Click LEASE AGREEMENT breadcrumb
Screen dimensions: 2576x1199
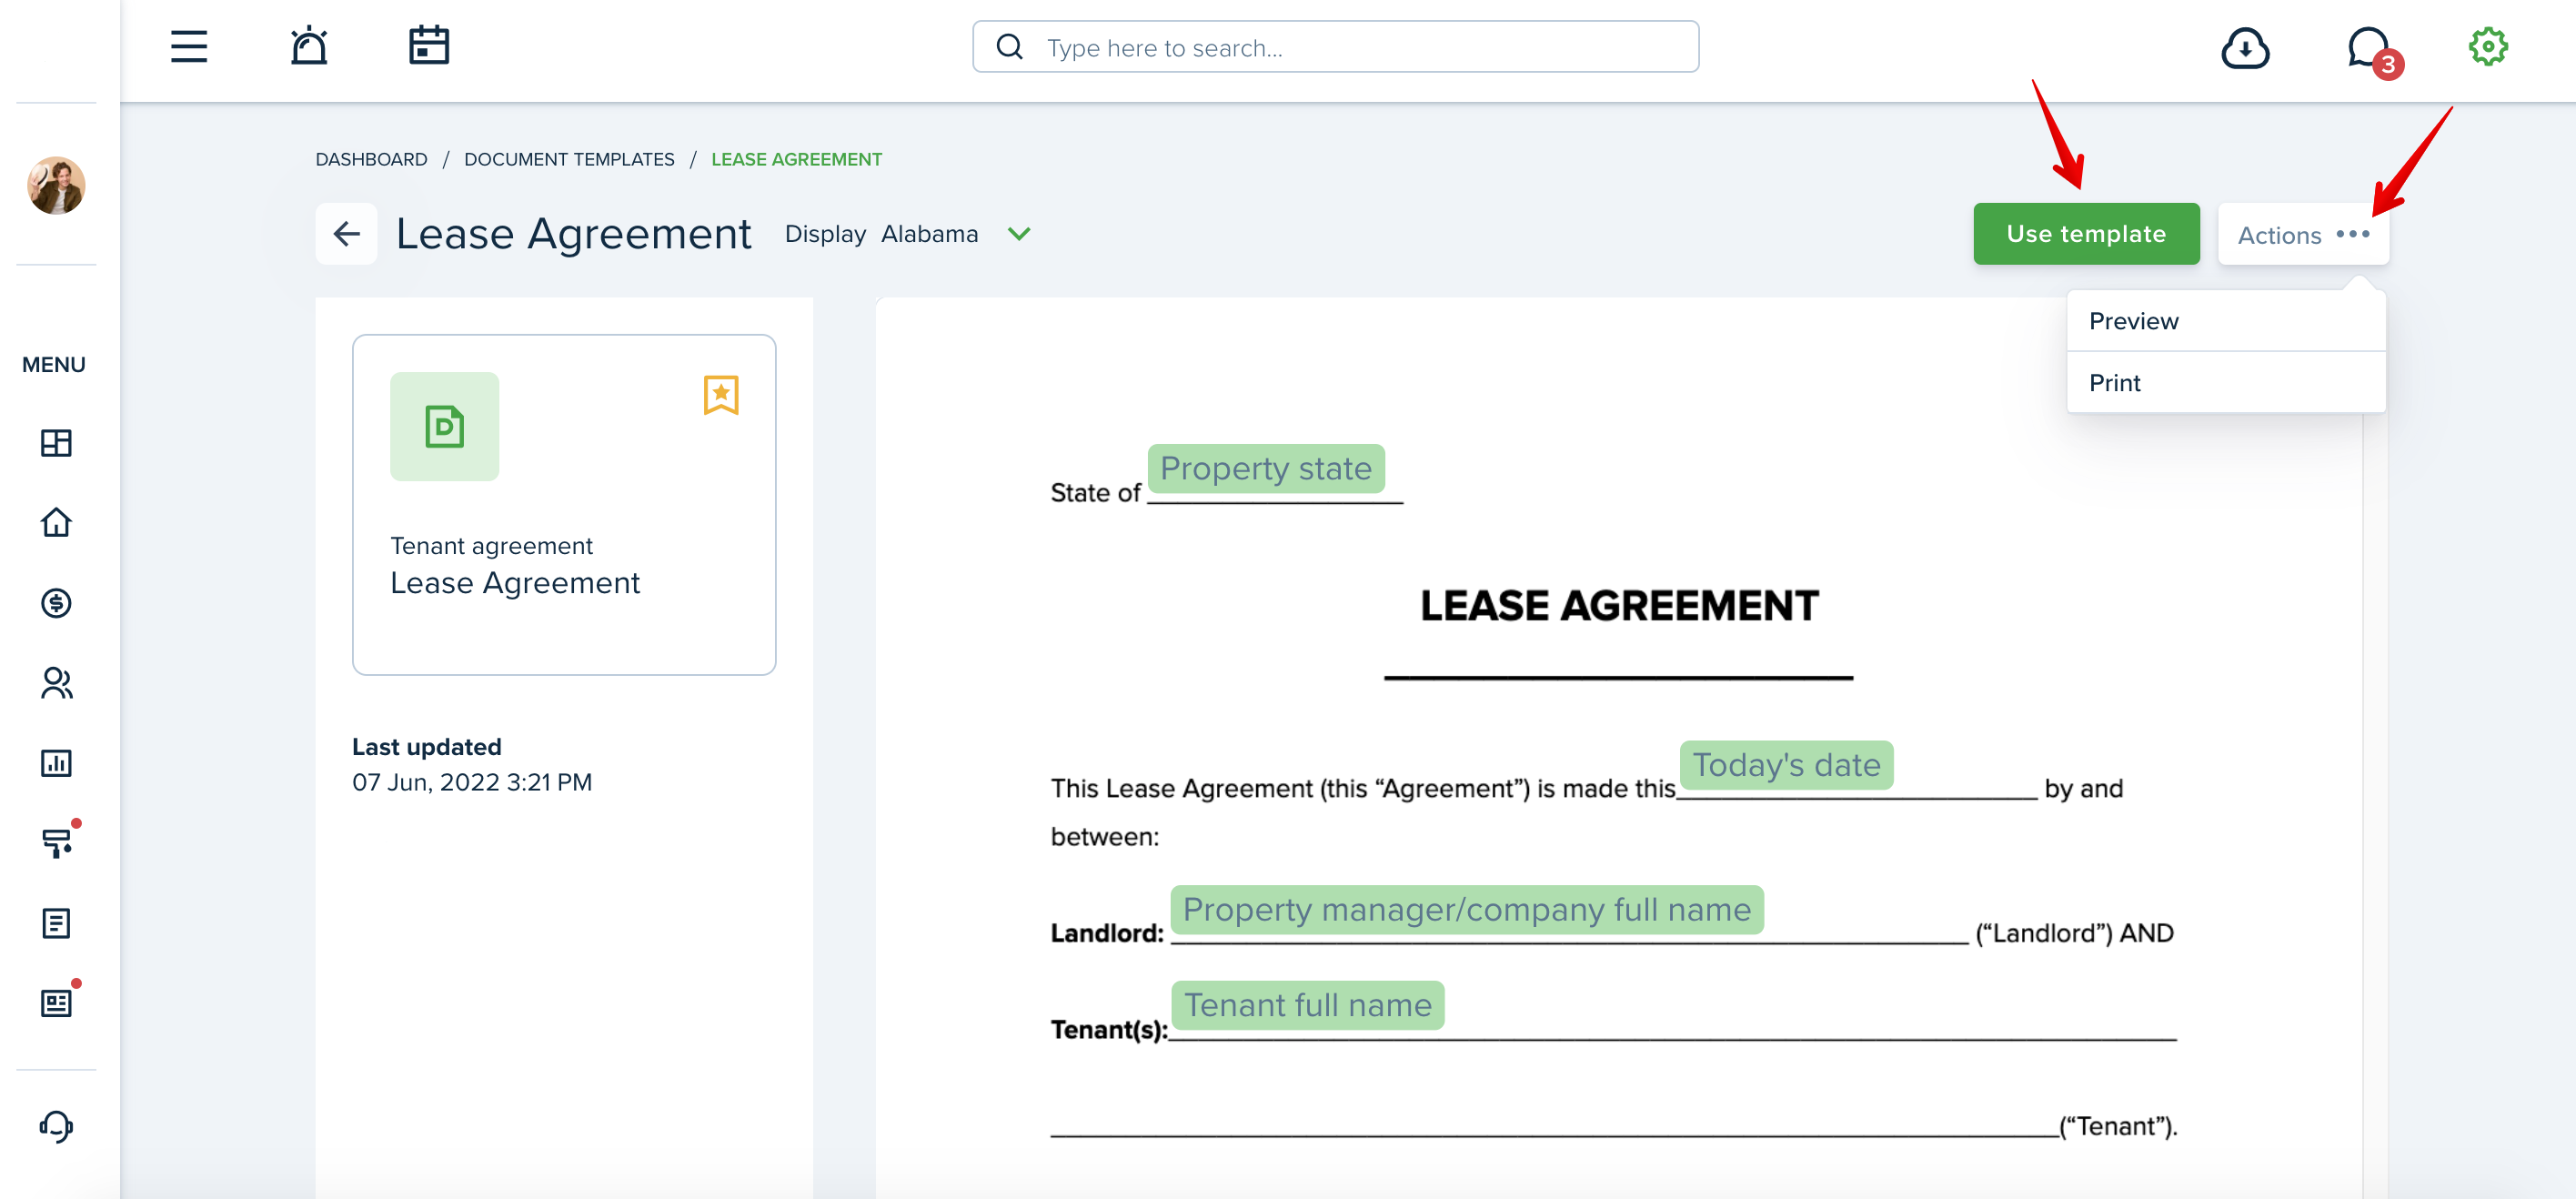pyautogui.click(x=796, y=159)
